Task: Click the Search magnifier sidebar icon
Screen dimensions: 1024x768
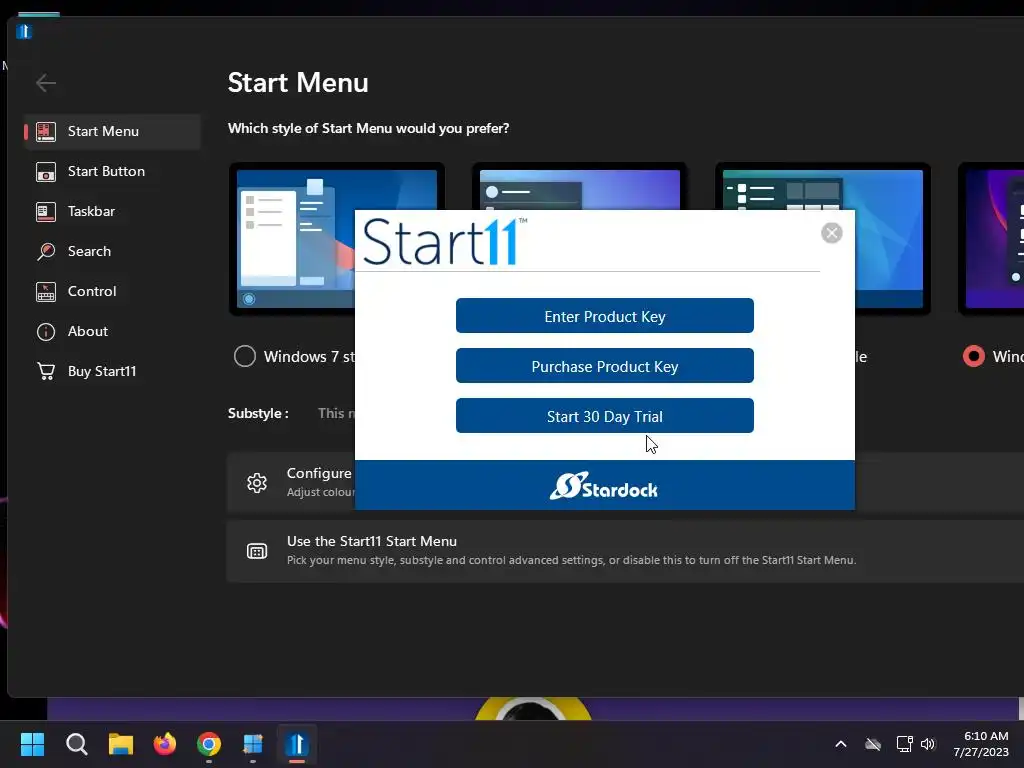Action: click(46, 251)
